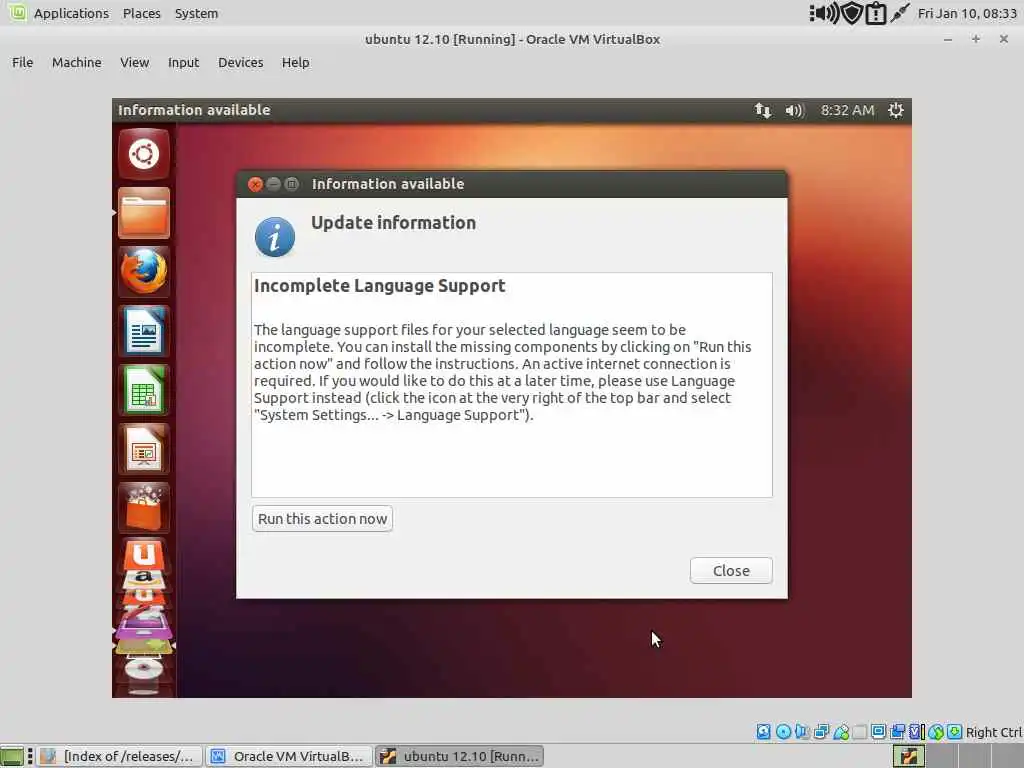
Task: Open the host Places menu
Action: (142, 13)
